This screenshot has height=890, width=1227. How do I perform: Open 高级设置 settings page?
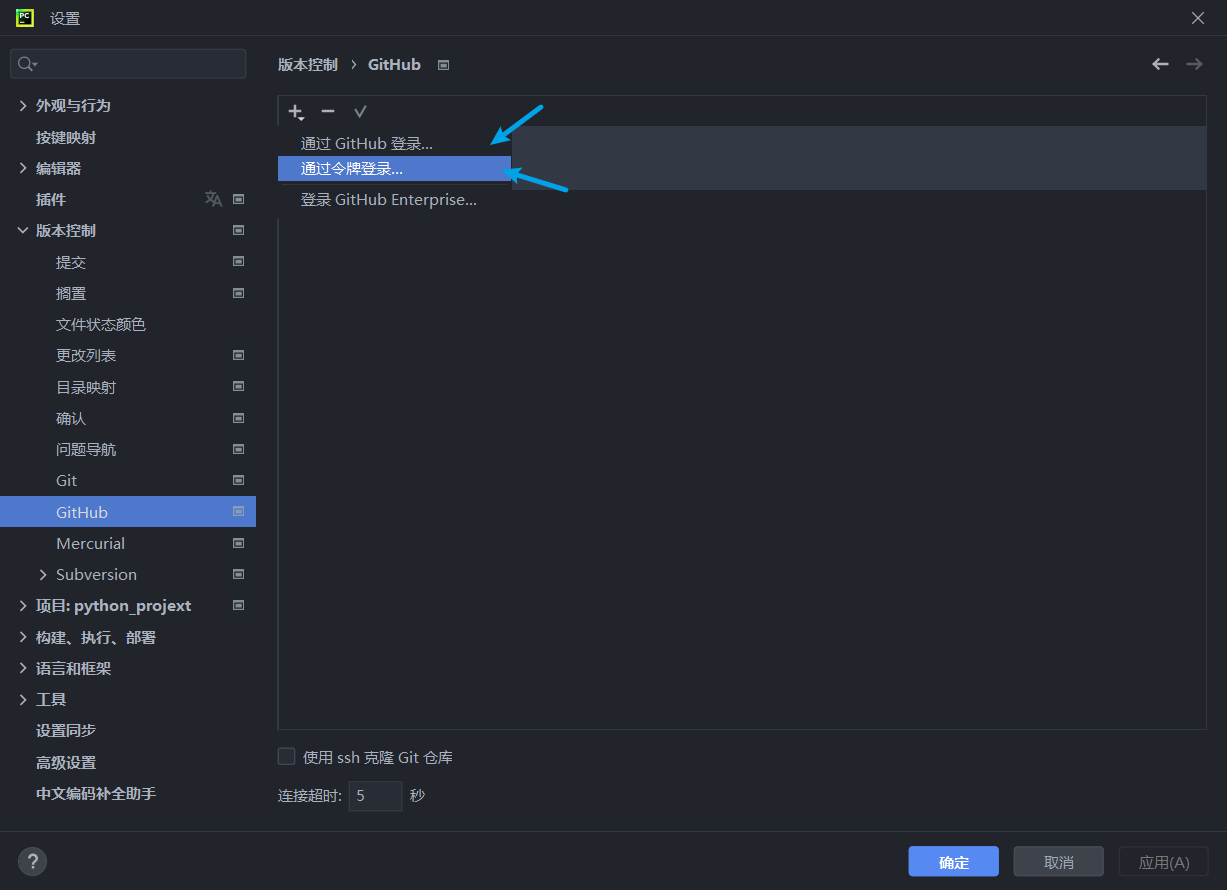[x=66, y=762]
